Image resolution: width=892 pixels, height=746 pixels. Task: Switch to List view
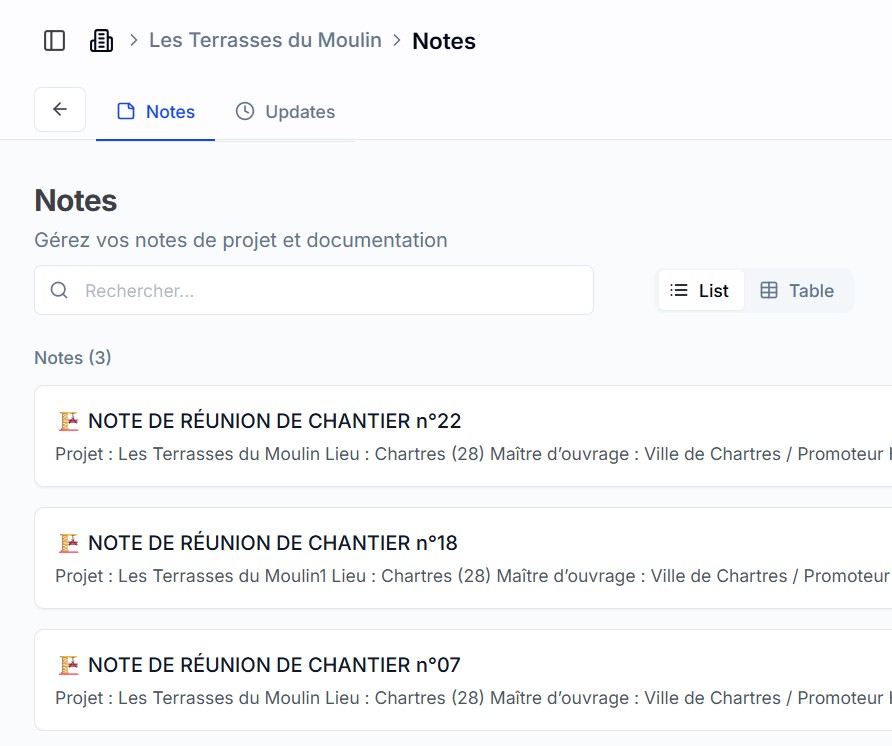click(701, 291)
